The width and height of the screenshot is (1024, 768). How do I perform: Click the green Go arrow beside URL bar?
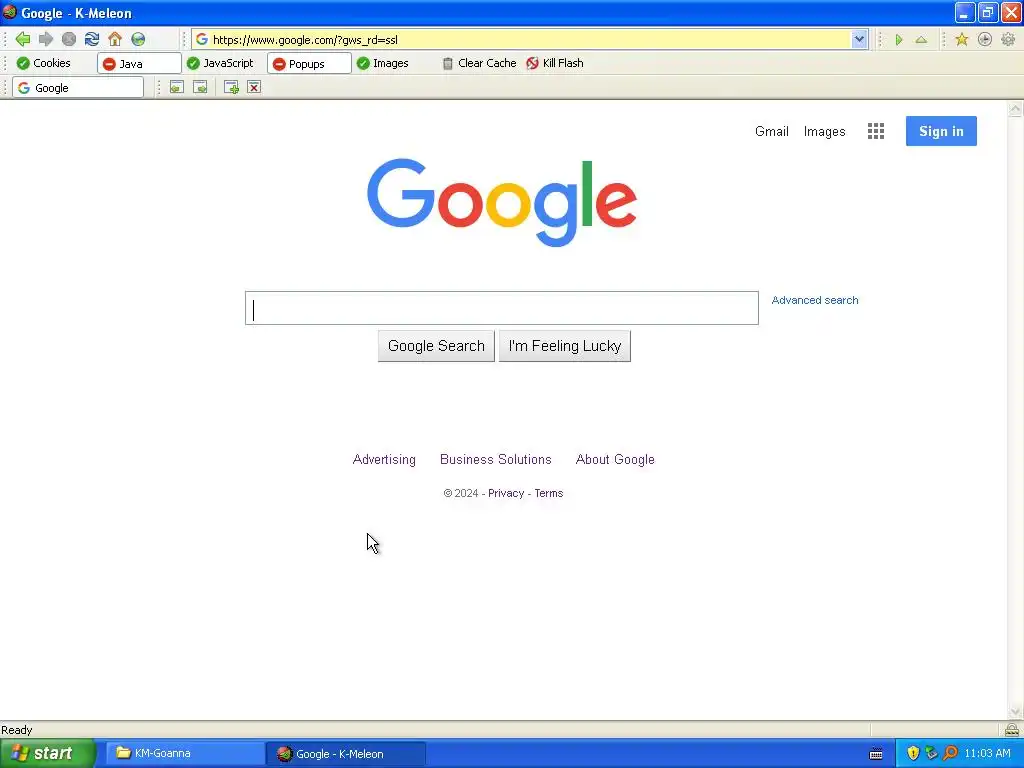click(x=899, y=40)
